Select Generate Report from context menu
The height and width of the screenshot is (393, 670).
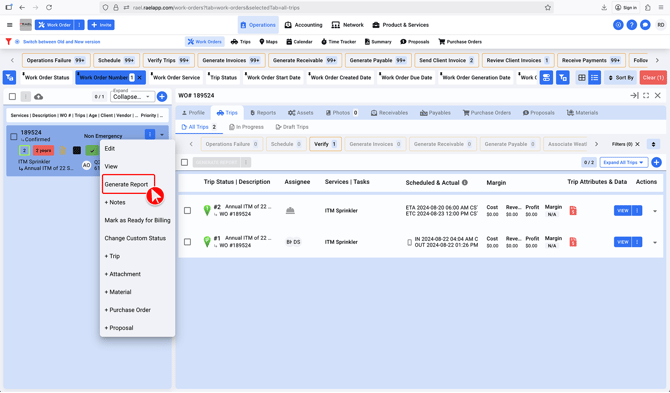(126, 185)
